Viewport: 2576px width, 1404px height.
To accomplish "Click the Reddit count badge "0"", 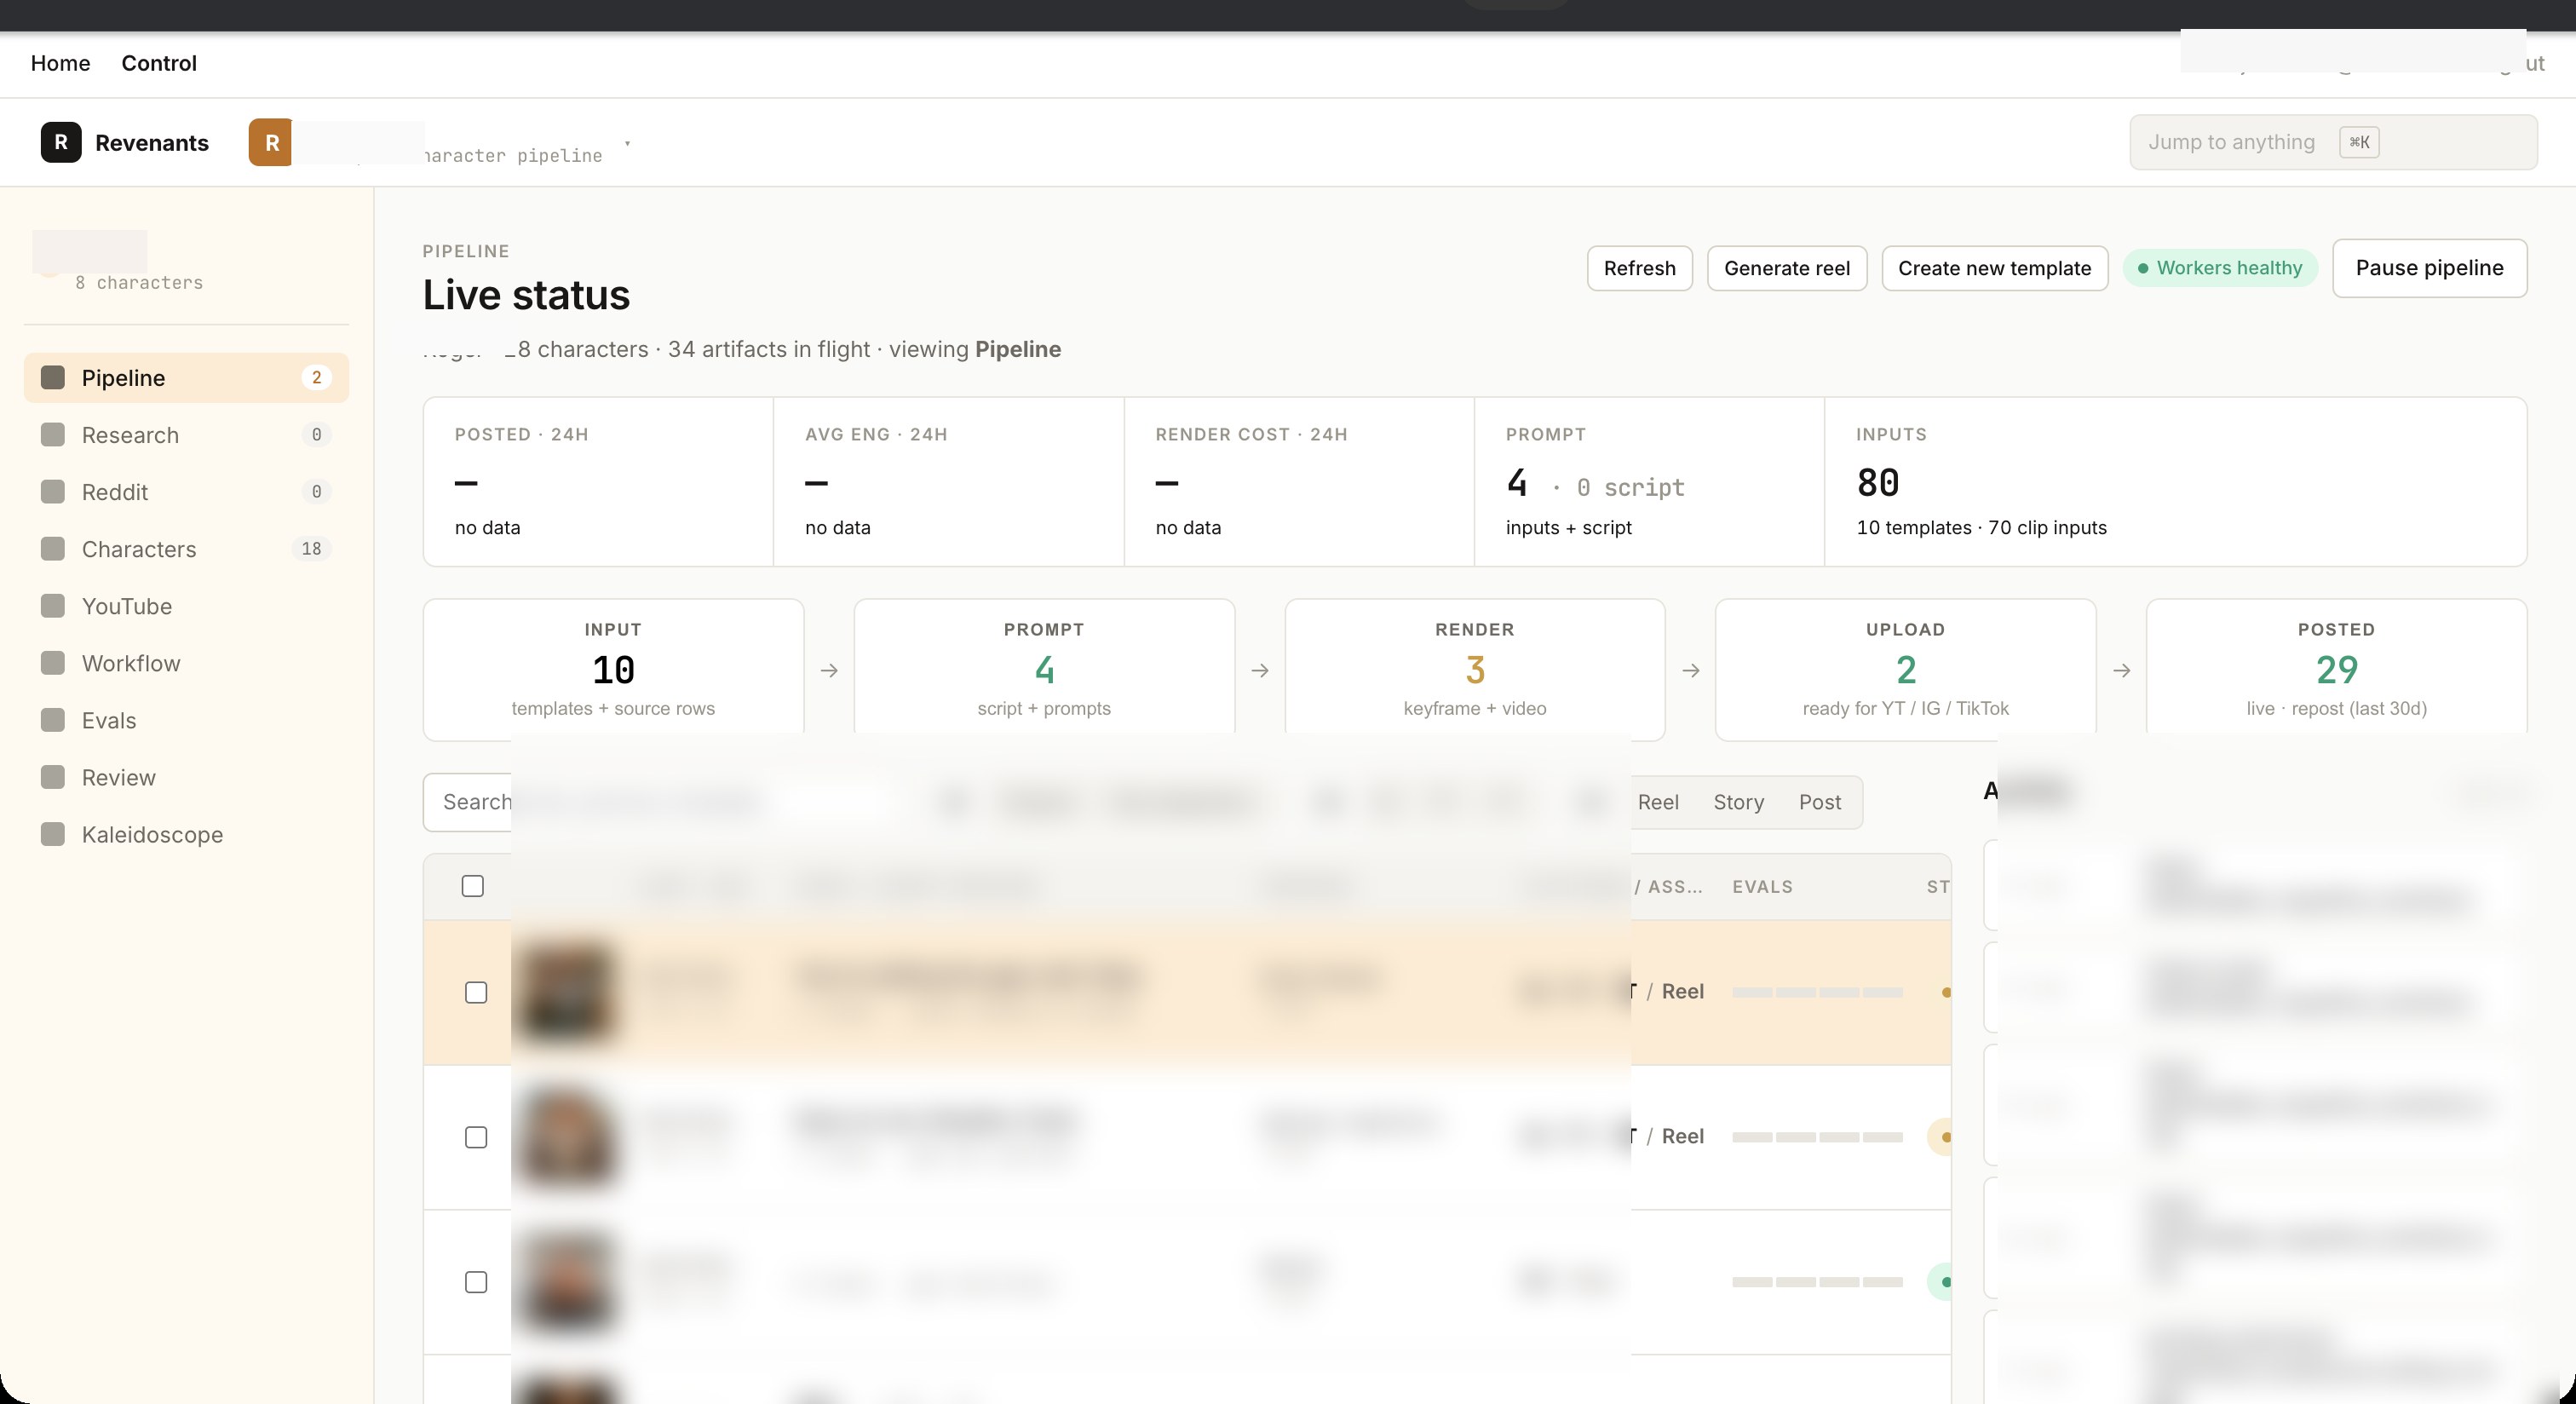I will pos(316,491).
